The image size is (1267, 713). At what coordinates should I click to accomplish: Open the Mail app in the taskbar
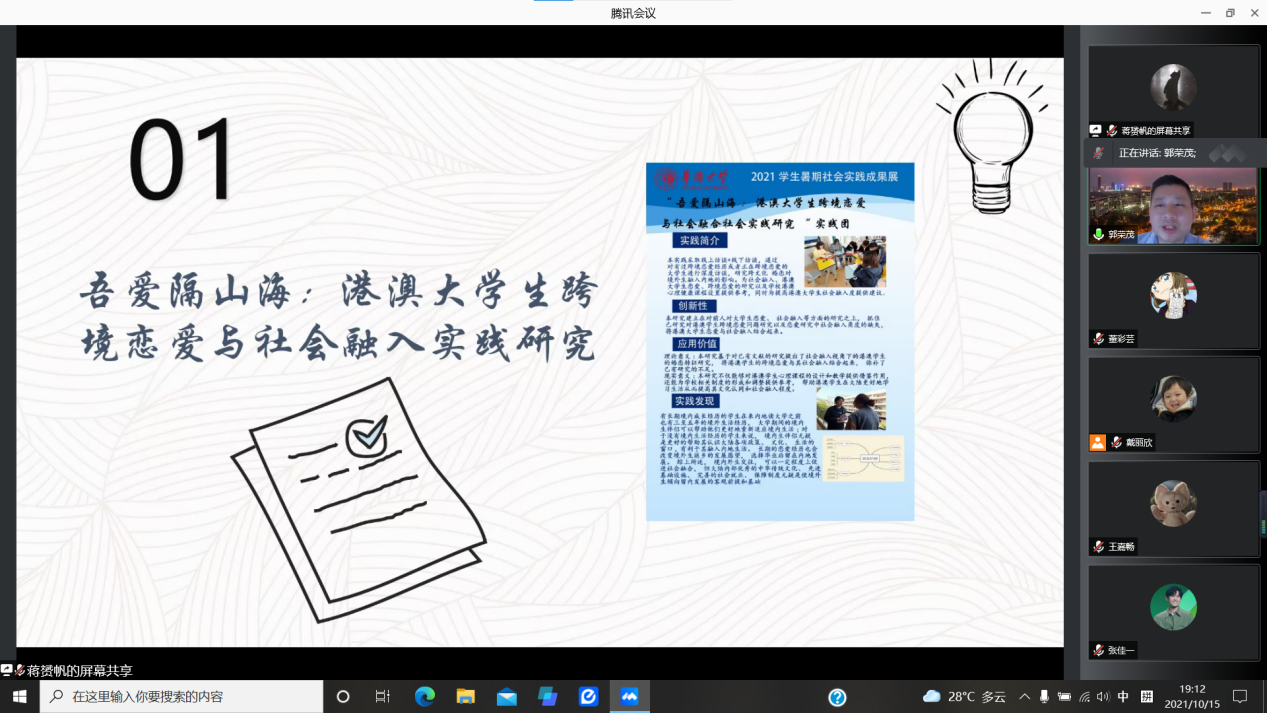pyautogui.click(x=507, y=696)
